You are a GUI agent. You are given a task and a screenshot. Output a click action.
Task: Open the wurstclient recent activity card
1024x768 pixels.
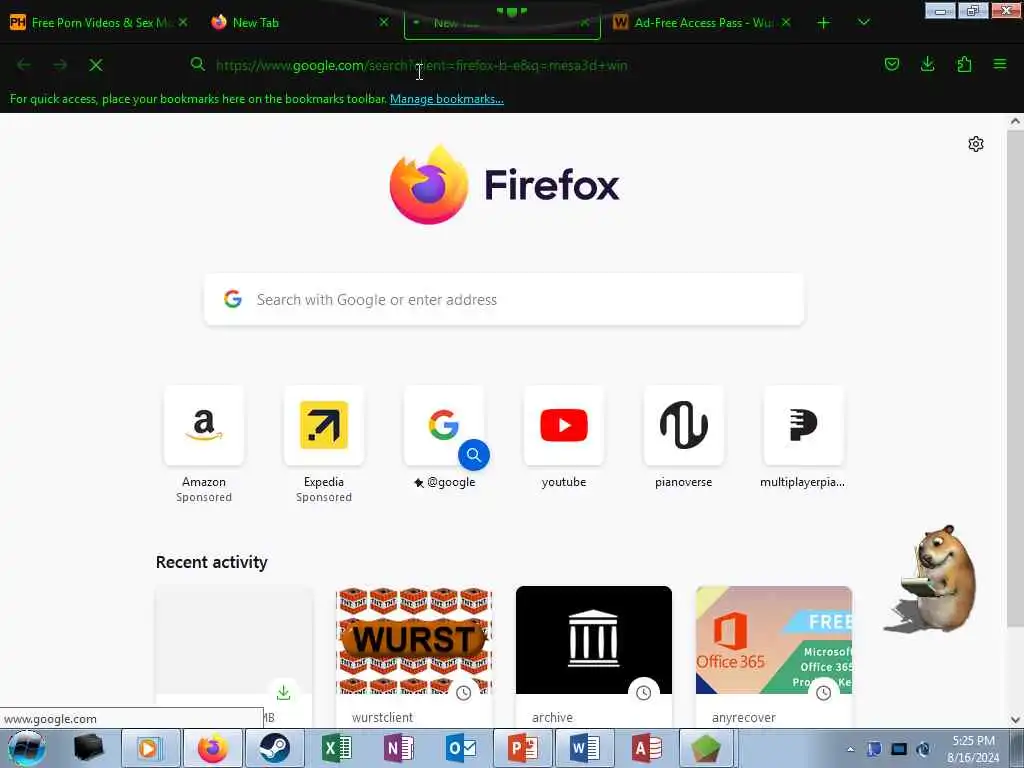pos(414,656)
